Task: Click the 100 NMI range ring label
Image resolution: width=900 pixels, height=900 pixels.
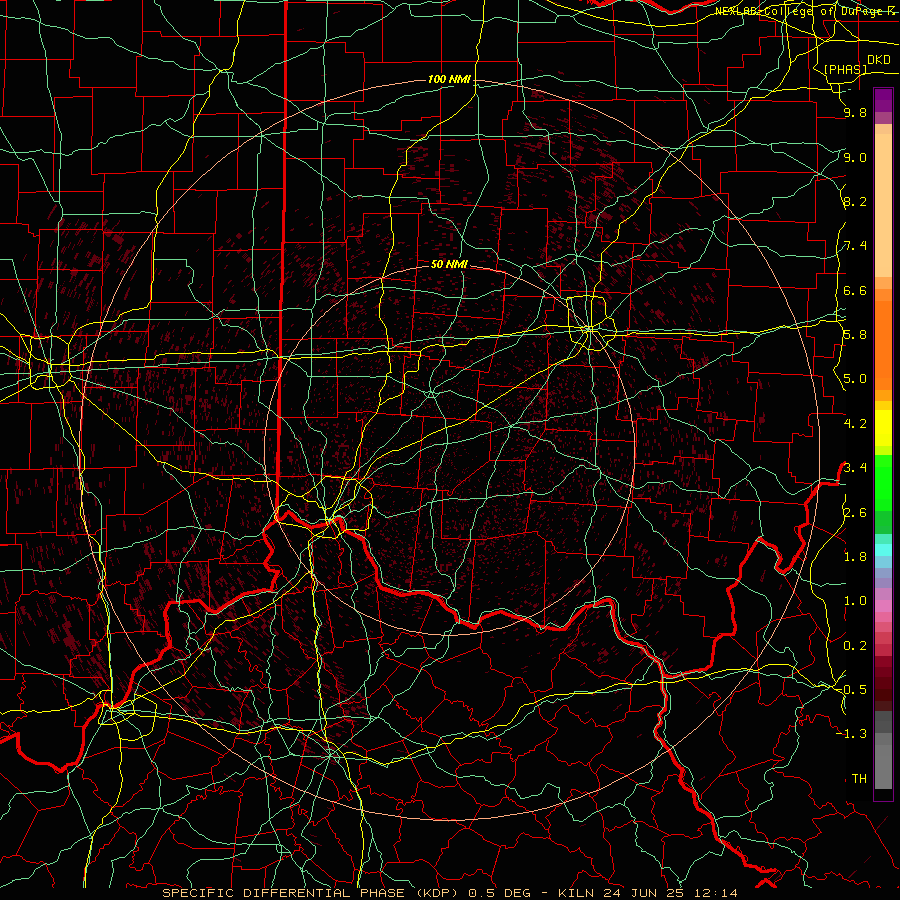Action: (449, 79)
